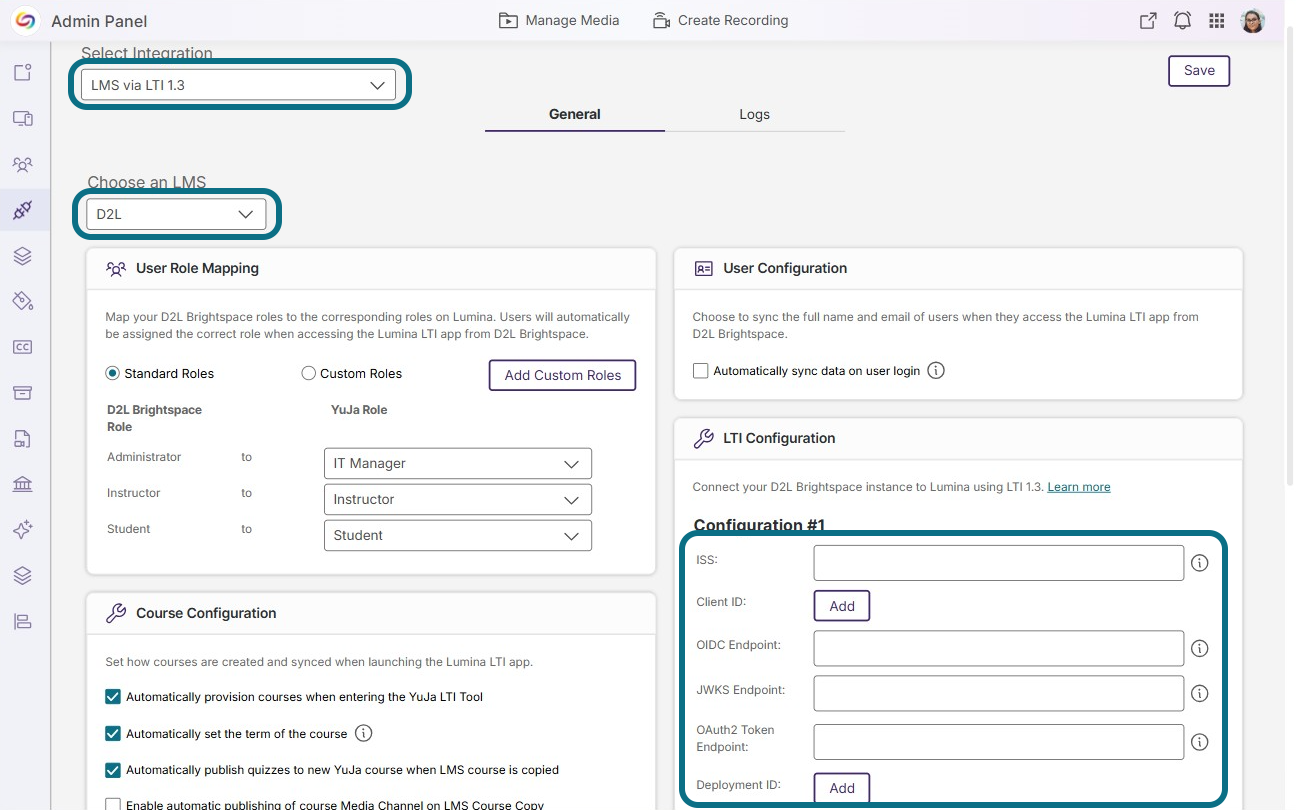Switch to the Logs tab
The height and width of the screenshot is (810, 1296).
click(755, 114)
